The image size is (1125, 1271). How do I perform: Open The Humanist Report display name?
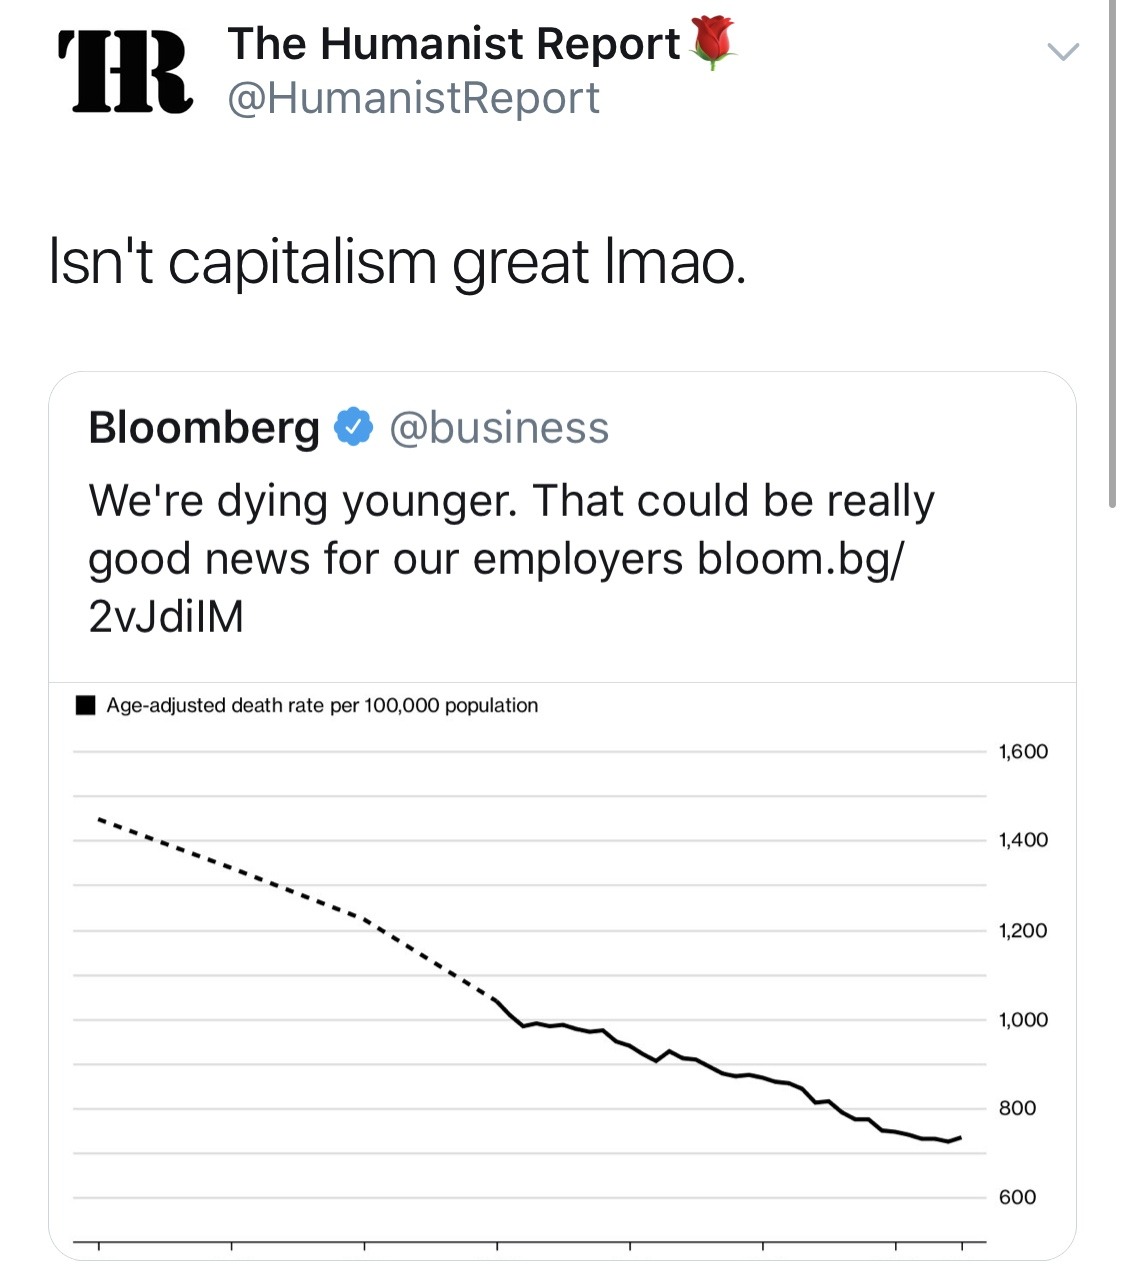(453, 44)
